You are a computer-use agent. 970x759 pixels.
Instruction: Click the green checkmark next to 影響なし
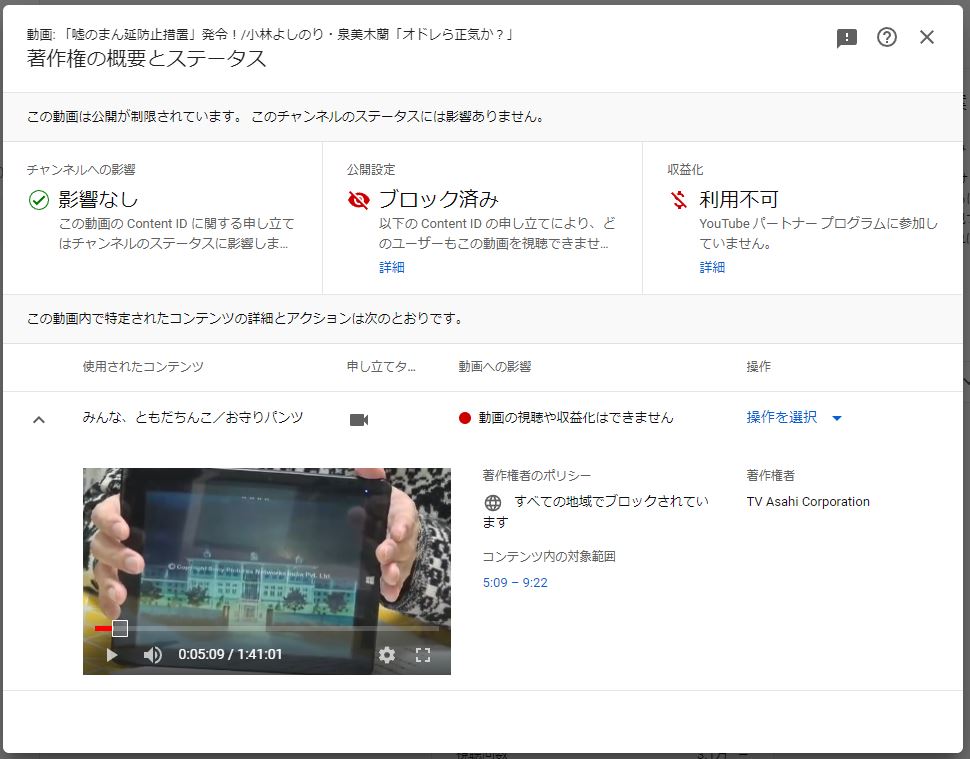pyautogui.click(x=39, y=200)
